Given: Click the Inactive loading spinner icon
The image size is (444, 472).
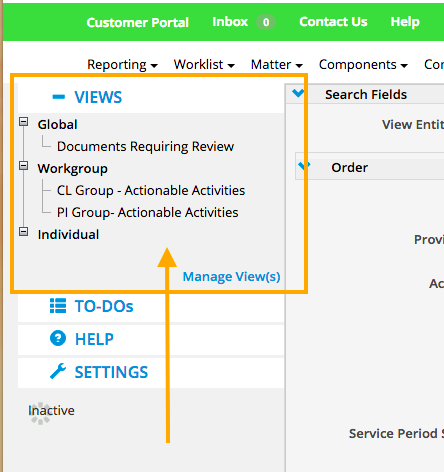Looking at the screenshot, I should point(40,413).
